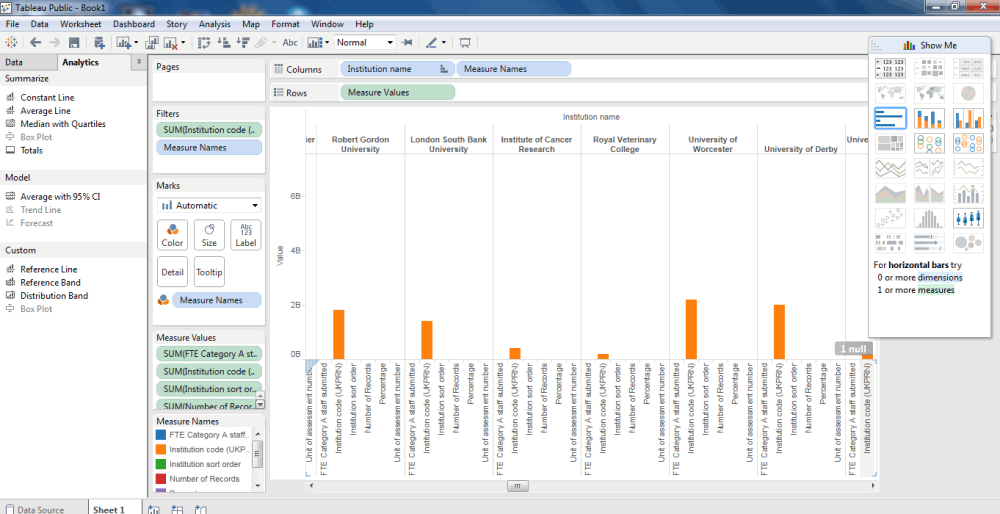Click the Tableau start page icon
Screen dimensions: 1000x514
[x=11, y=43]
